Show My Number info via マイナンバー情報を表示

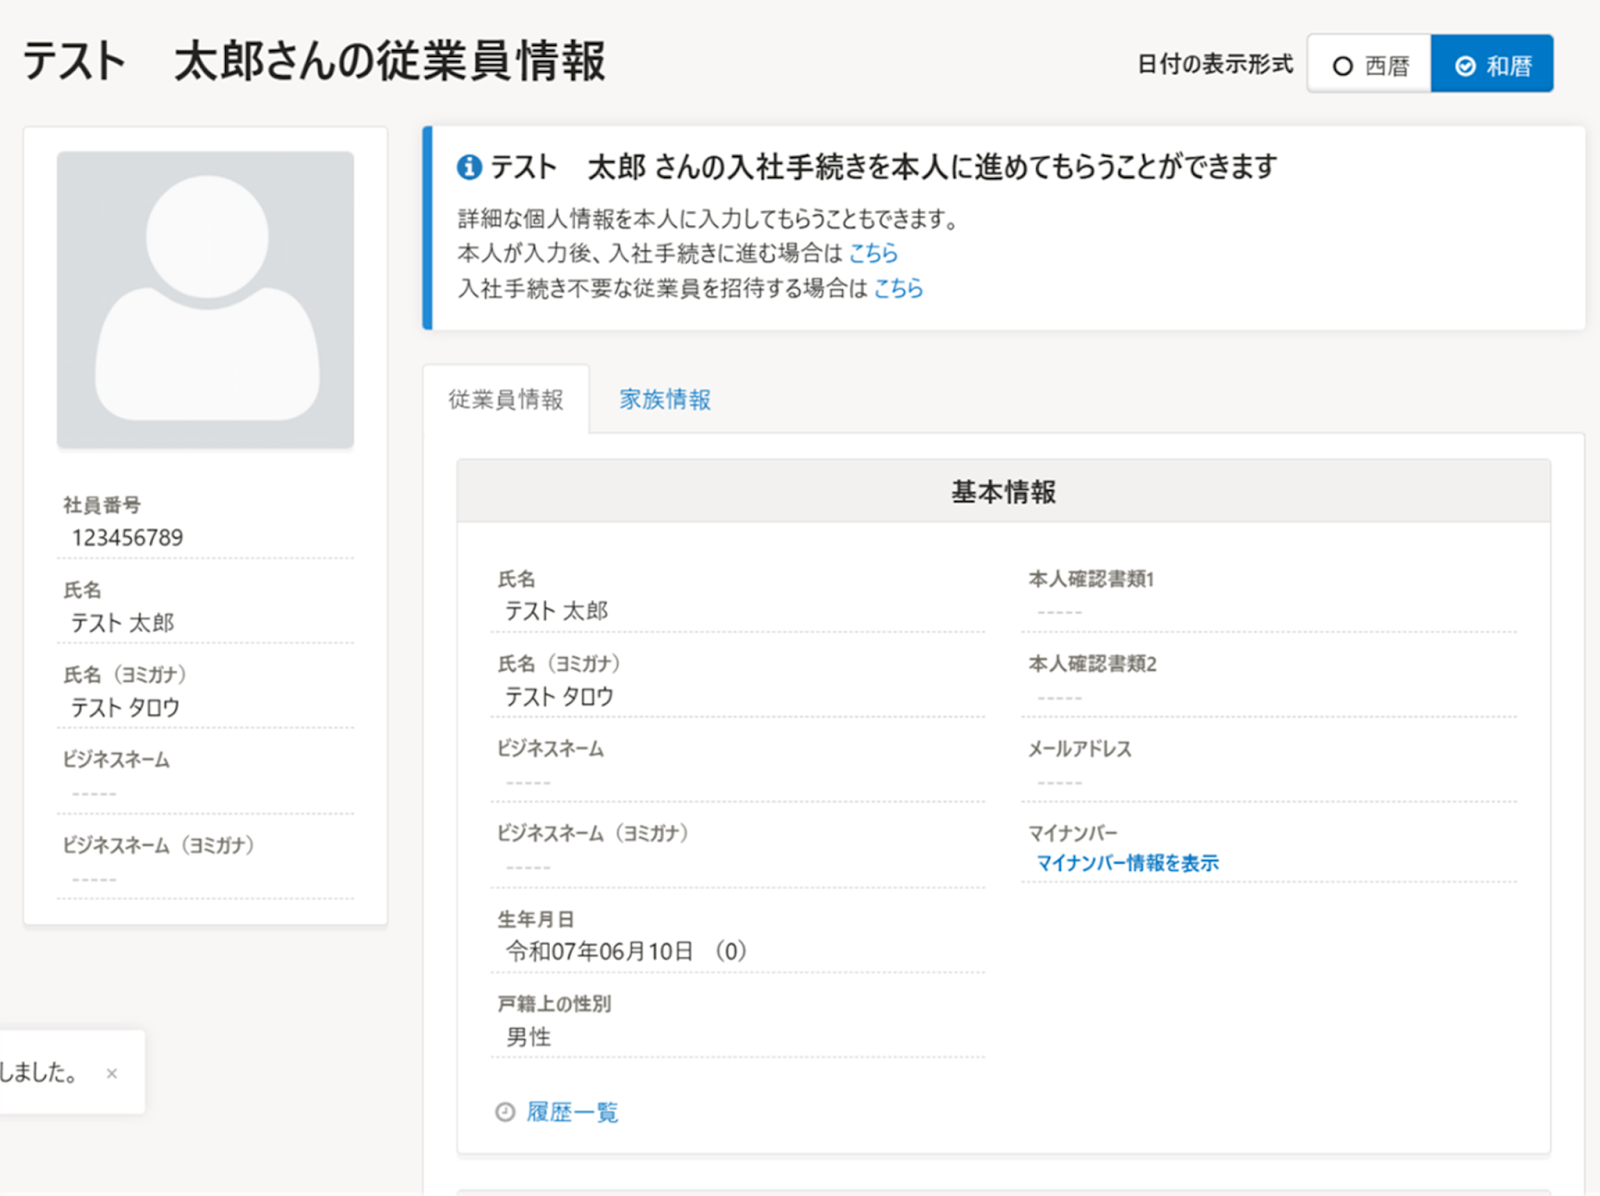coord(1127,863)
